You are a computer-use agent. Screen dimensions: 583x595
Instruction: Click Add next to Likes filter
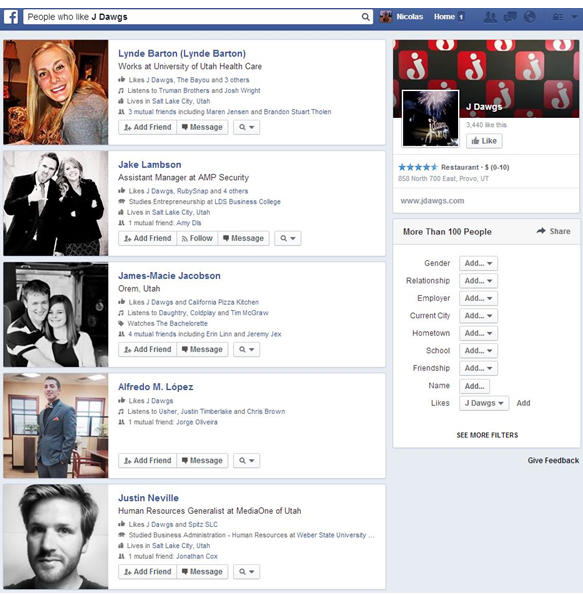[523, 403]
